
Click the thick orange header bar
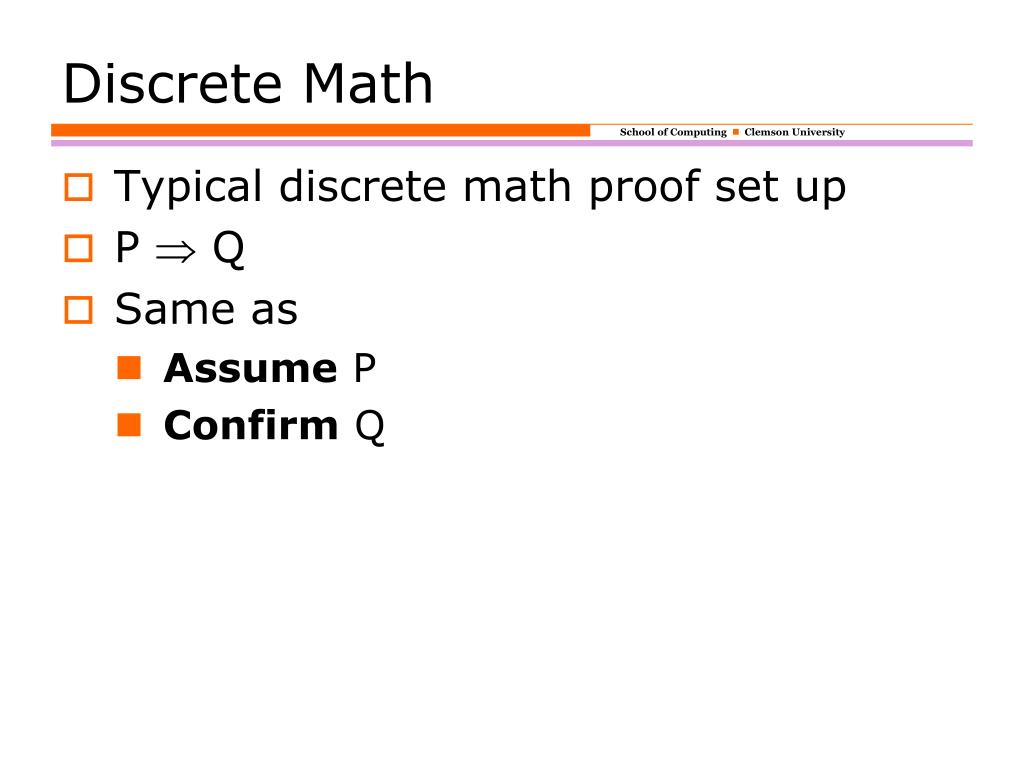point(321,130)
